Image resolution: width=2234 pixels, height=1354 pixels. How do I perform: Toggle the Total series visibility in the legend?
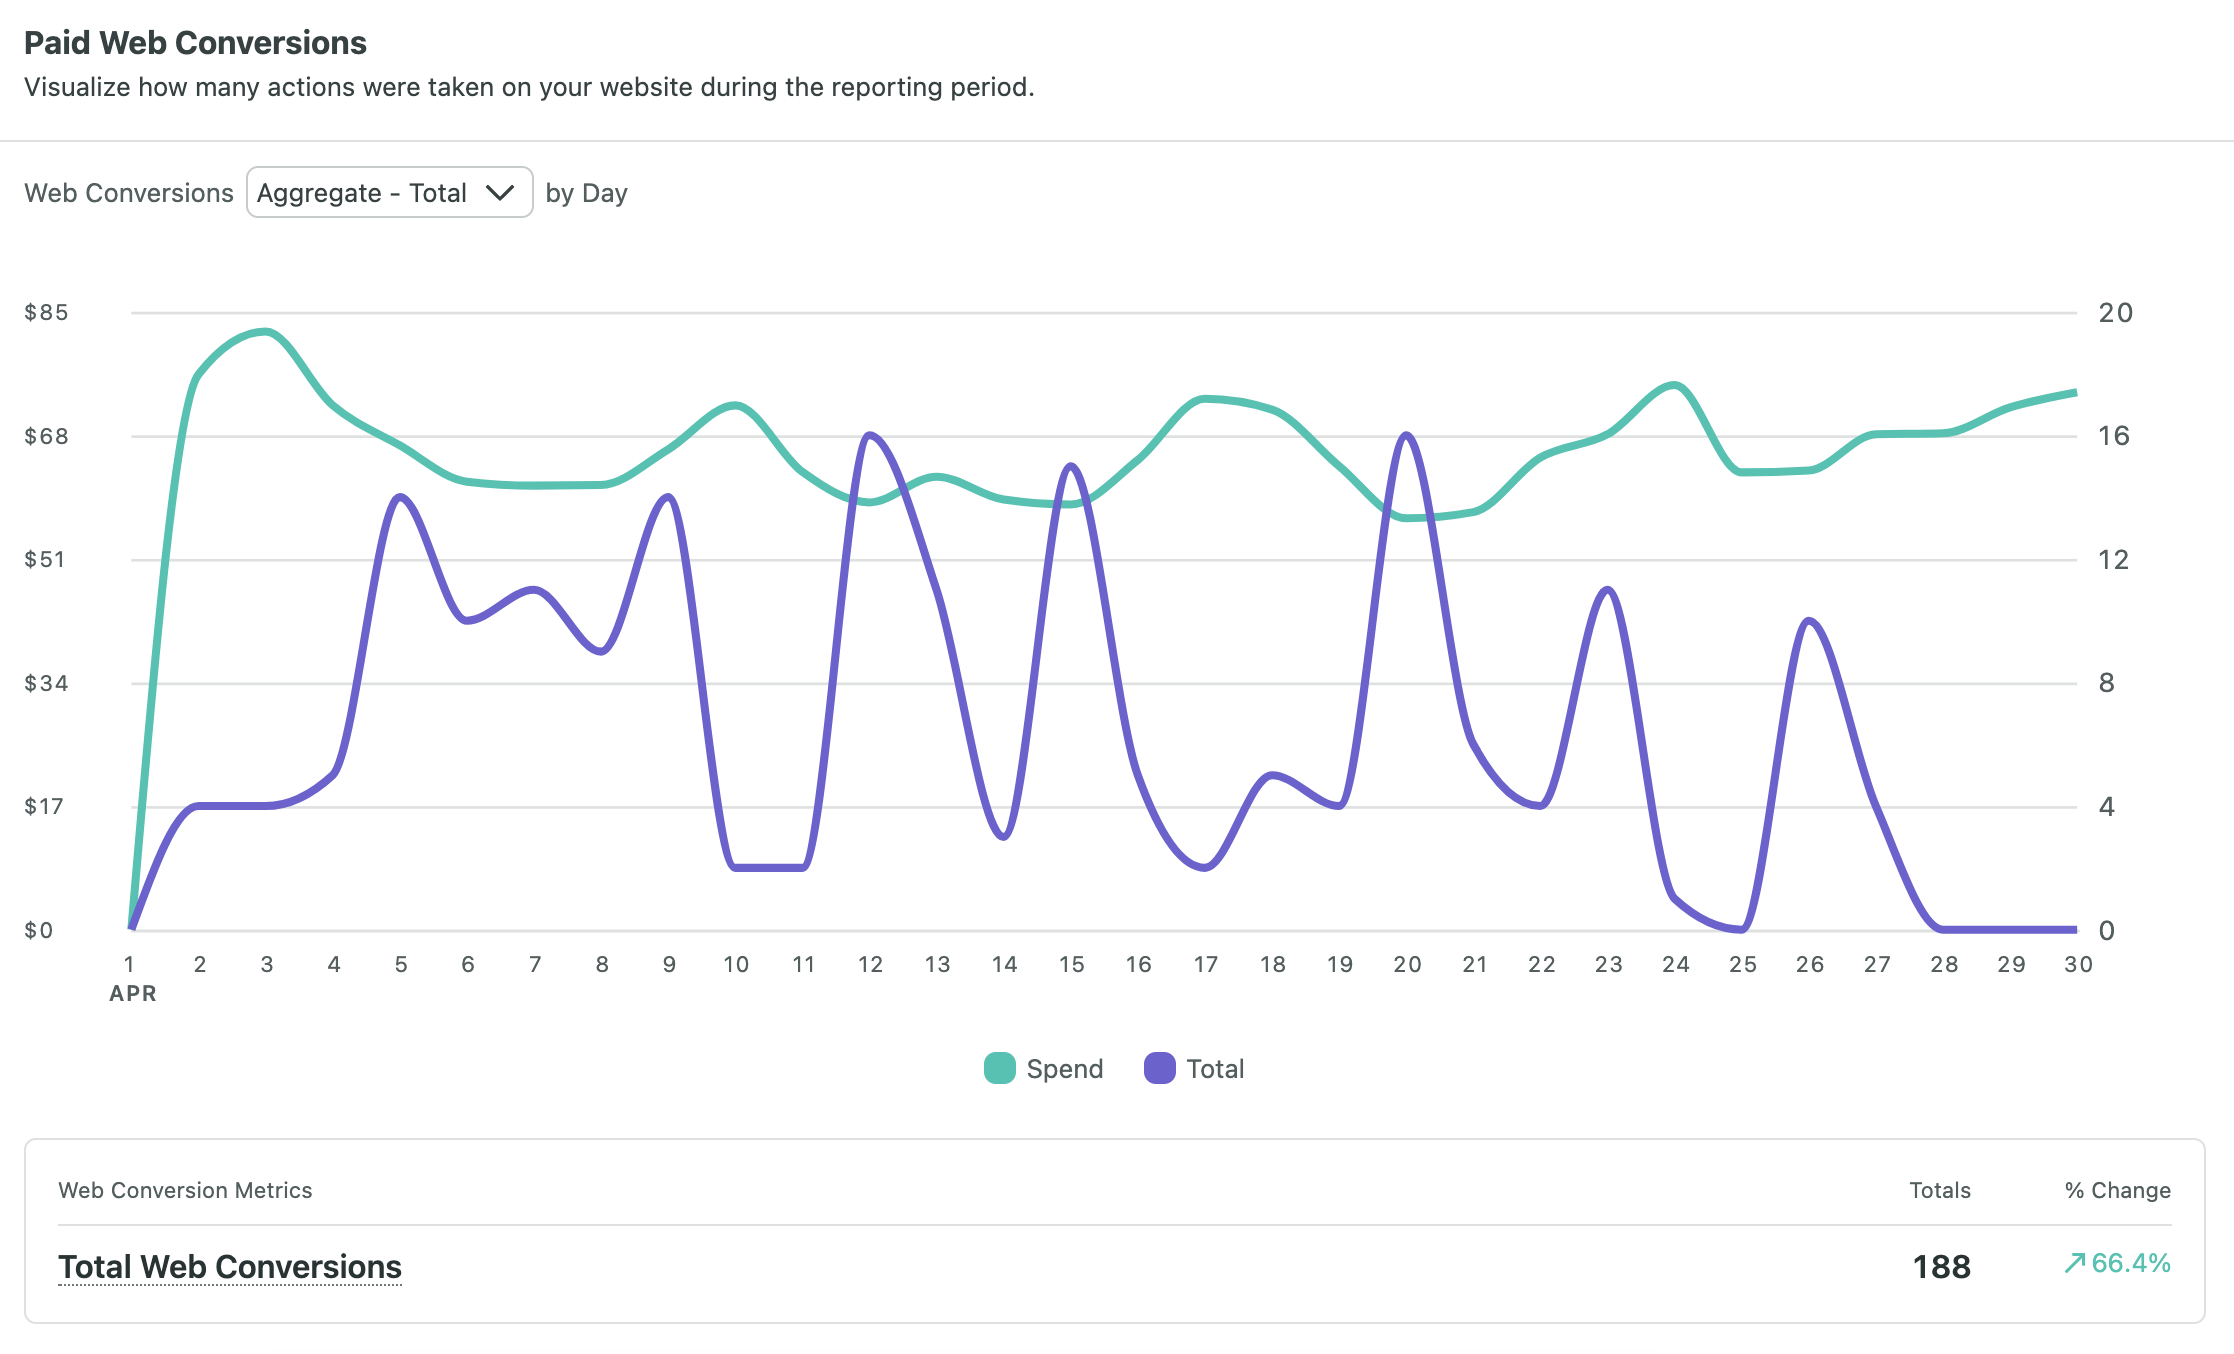tap(1195, 1068)
